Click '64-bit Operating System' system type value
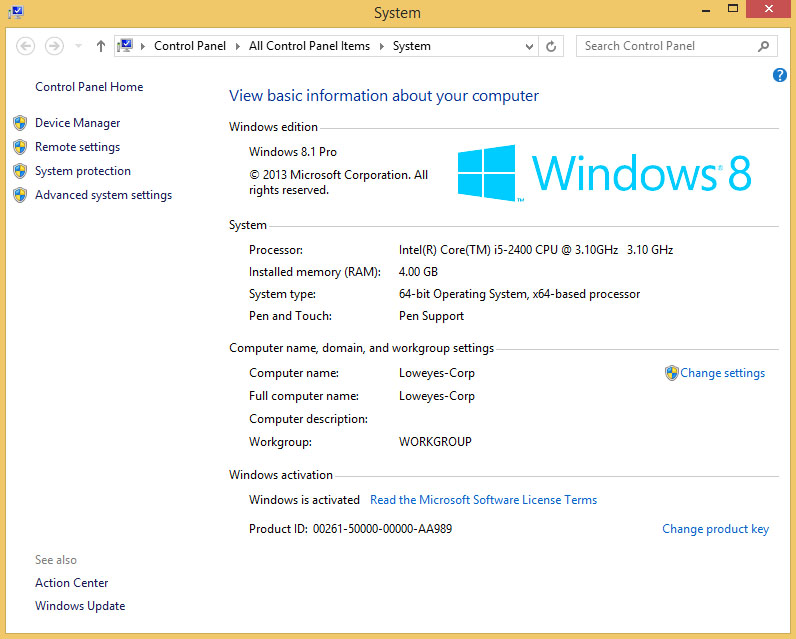 pos(519,294)
